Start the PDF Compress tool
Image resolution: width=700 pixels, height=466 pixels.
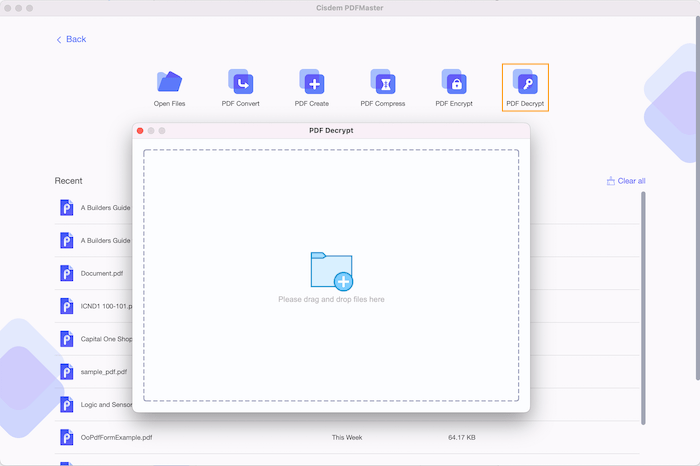coord(383,88)
